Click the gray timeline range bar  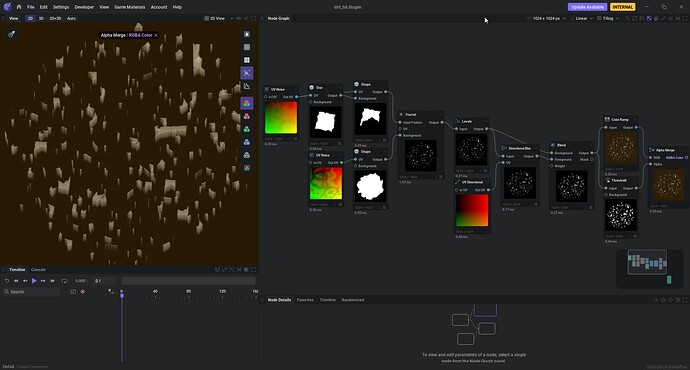coord(188,281)
